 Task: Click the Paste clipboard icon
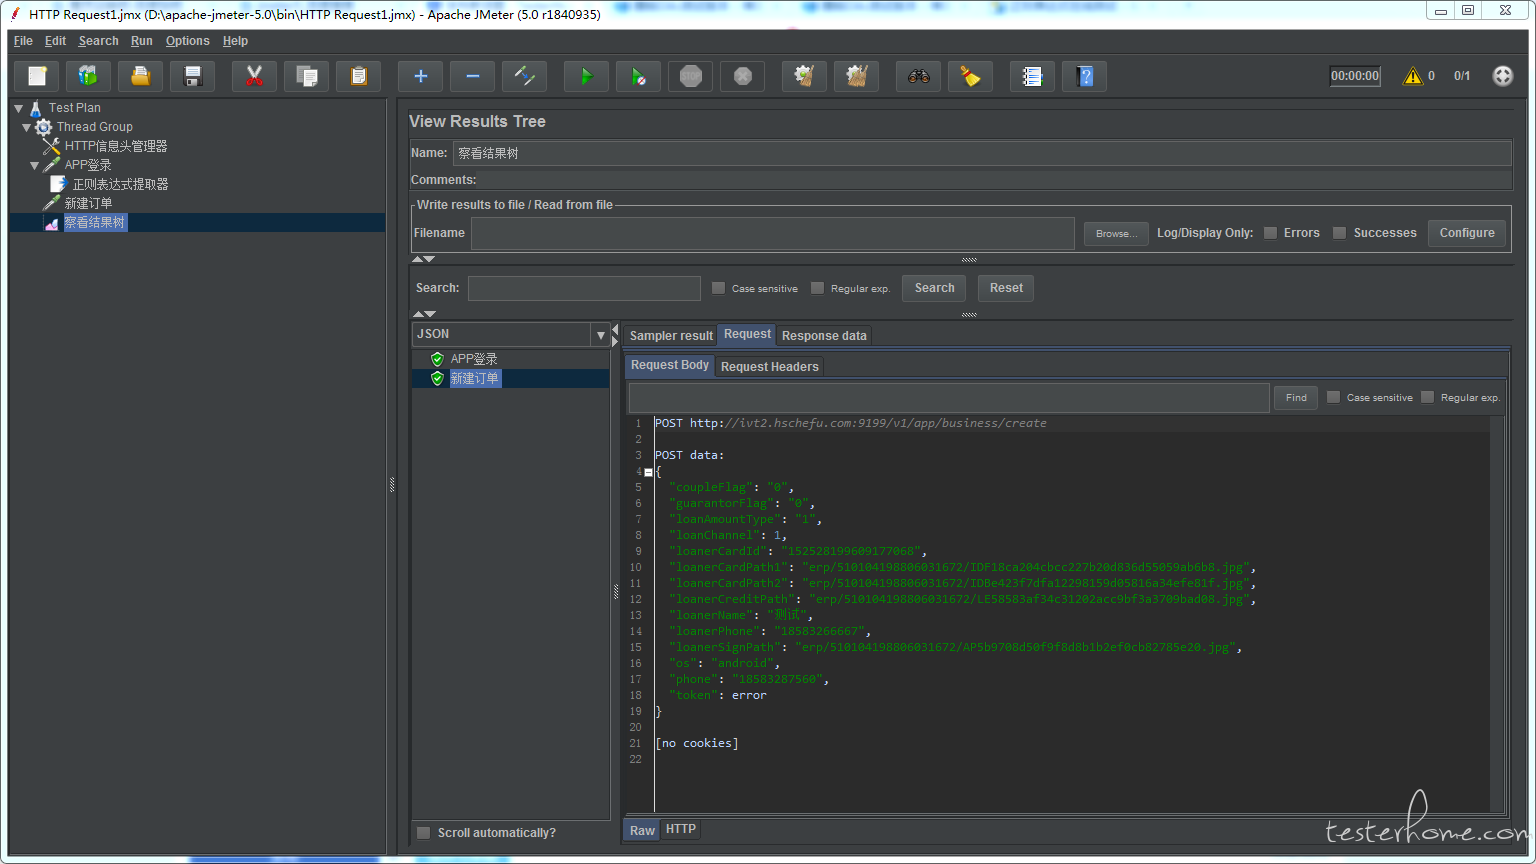(359, 76)
